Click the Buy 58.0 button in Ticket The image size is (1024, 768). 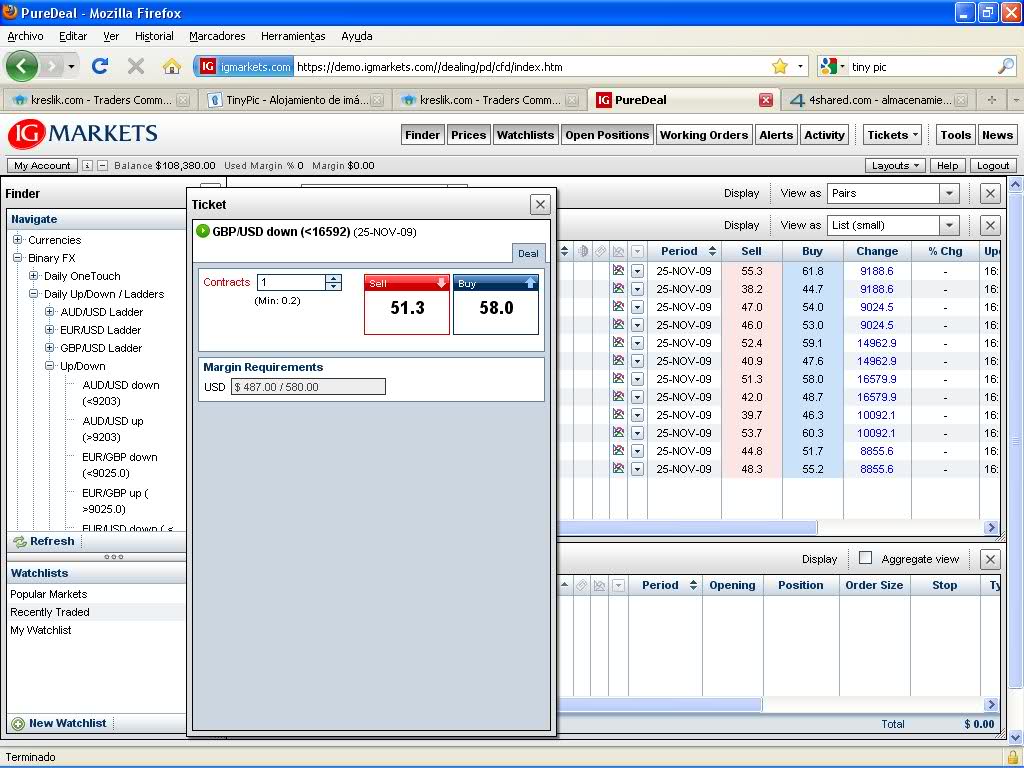[496, 304]
